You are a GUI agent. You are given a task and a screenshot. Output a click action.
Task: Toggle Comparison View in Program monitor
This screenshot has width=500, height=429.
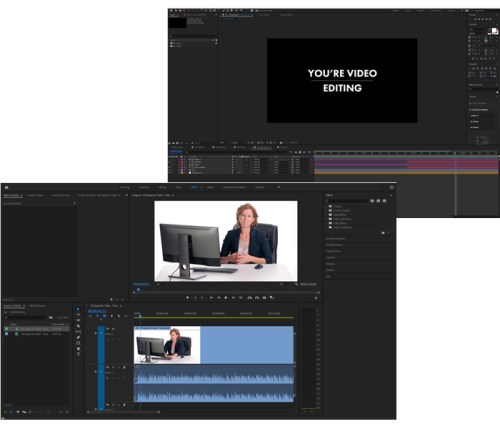272,297
